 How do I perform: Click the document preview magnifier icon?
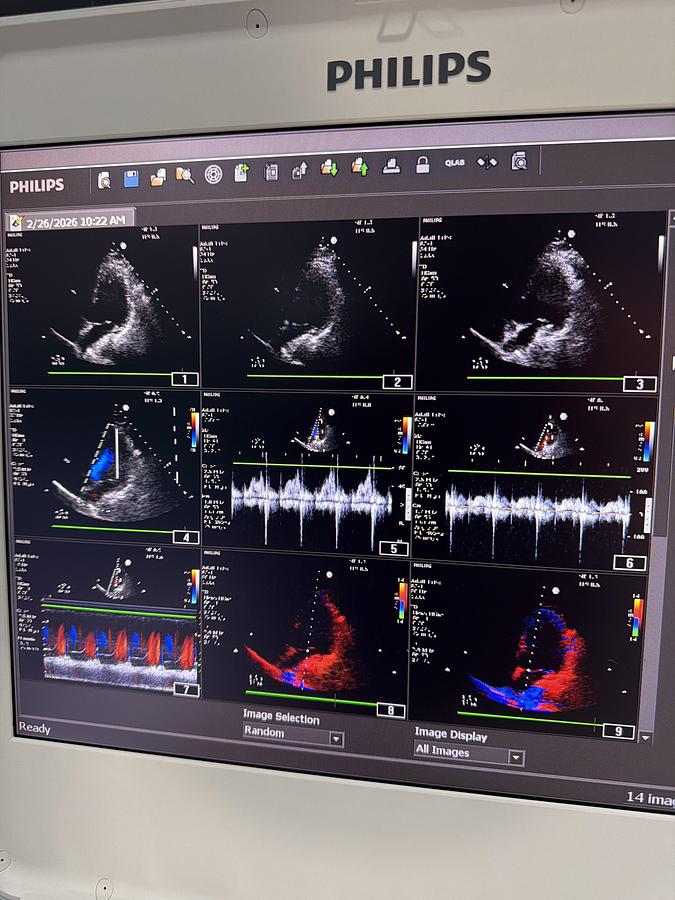click(519, 161)
